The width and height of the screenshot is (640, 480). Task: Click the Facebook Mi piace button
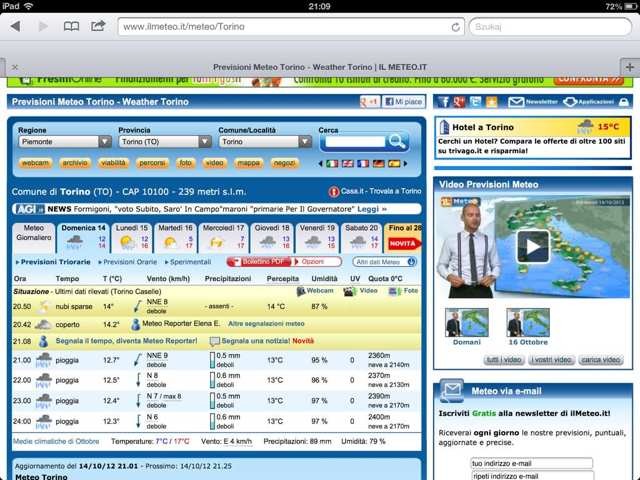pos(403,102)
